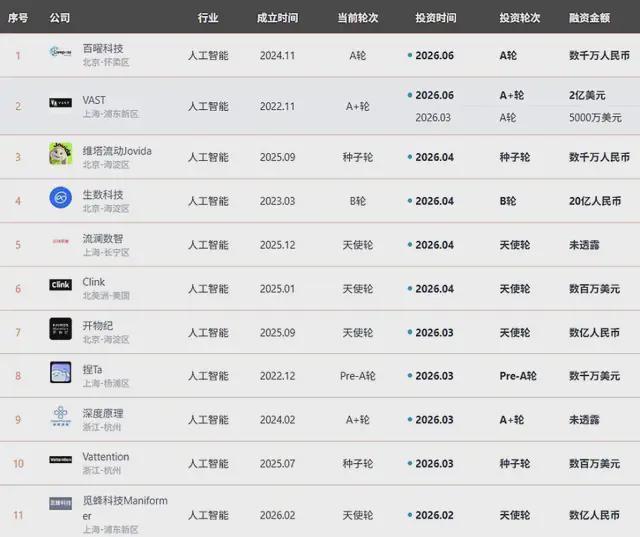Open company name 维塔流动Jovida
Image resolution: width=640 pixels, height=537 pixels.
click(x=117, y=151)
